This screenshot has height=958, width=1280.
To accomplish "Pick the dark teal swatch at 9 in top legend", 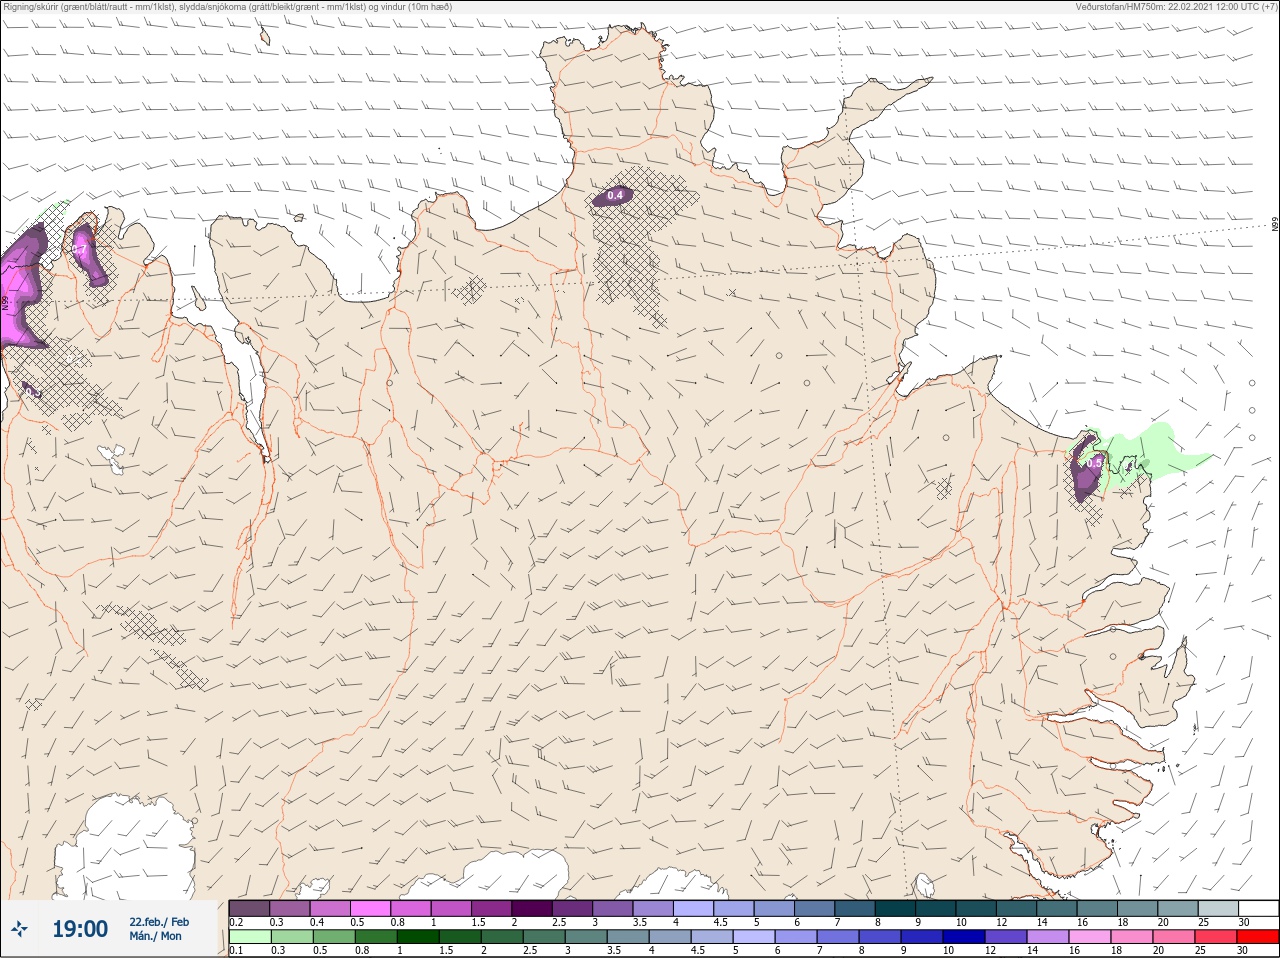I will tap(935, 908).
